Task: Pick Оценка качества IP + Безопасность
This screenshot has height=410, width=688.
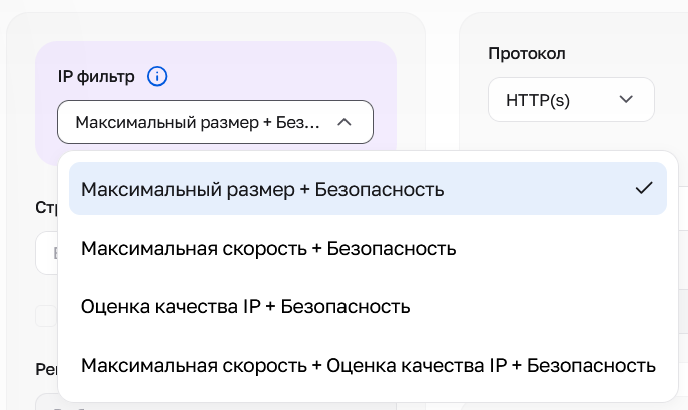Action: pyautogui.click(x=368, y=306)
